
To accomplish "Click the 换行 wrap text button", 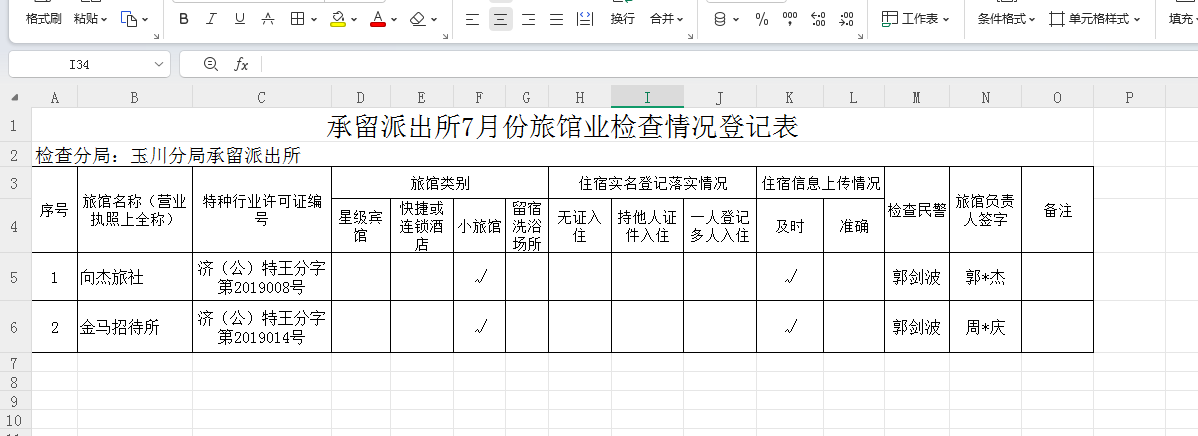I will click(x=623, y=19).
